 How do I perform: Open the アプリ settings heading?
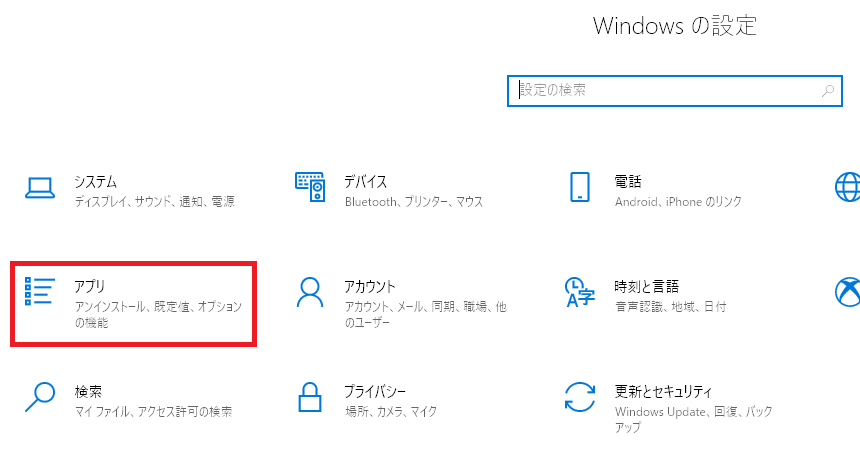(89, 286)
